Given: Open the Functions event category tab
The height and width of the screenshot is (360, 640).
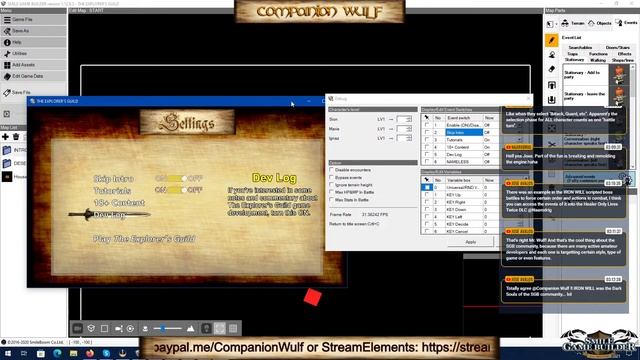Looking at the screenshot, I should 598,54.
